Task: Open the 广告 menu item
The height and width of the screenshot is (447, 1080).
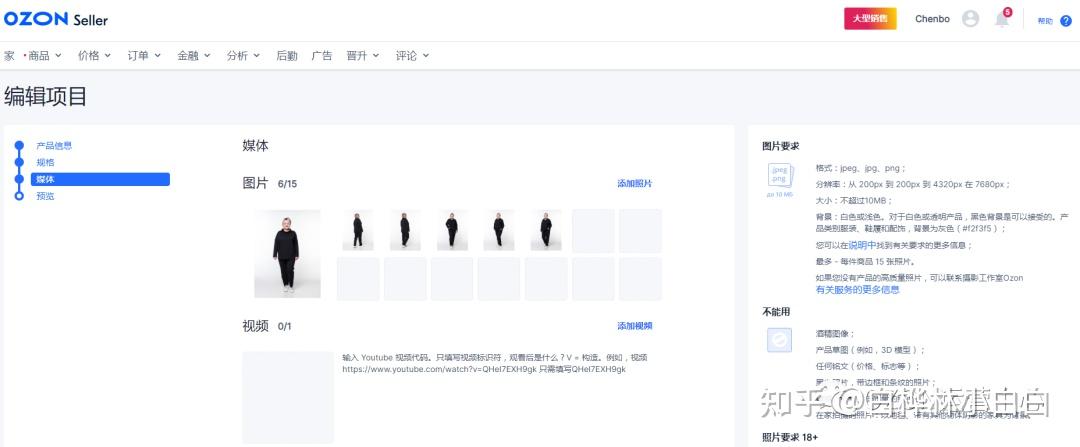Action: [x=322, y=56]
